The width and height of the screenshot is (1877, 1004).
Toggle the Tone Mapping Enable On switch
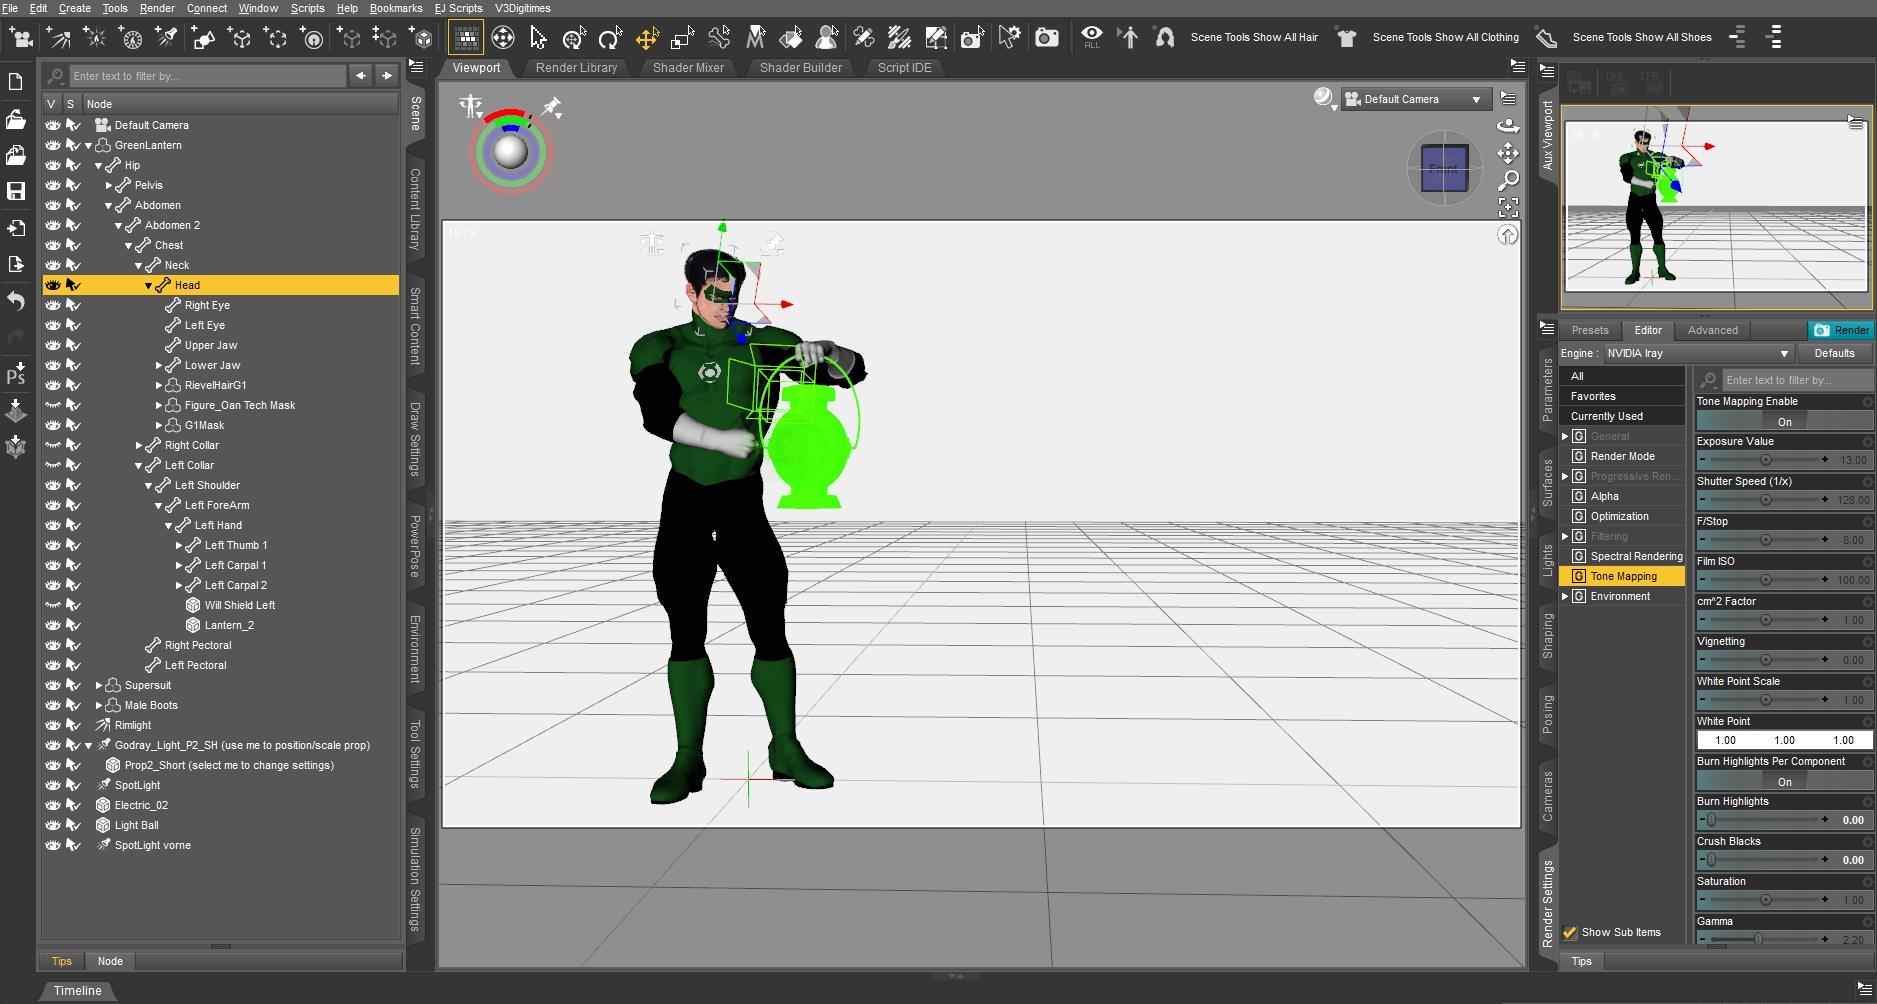(1784, 422)
